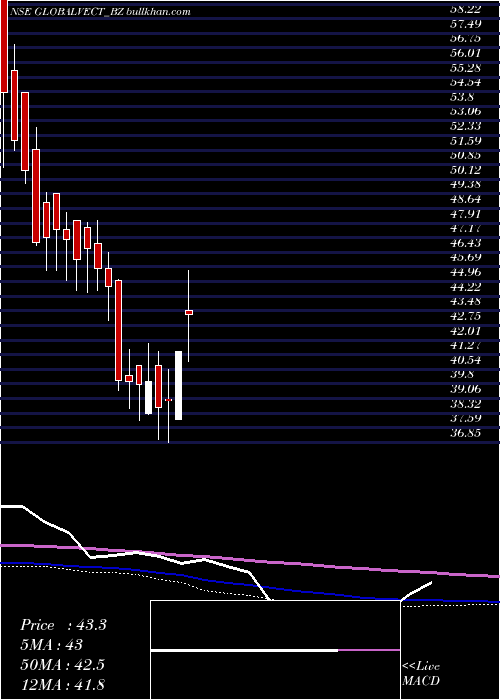Select the 39.06 price axis label
500x700 pixels.
tap(466, 389)
